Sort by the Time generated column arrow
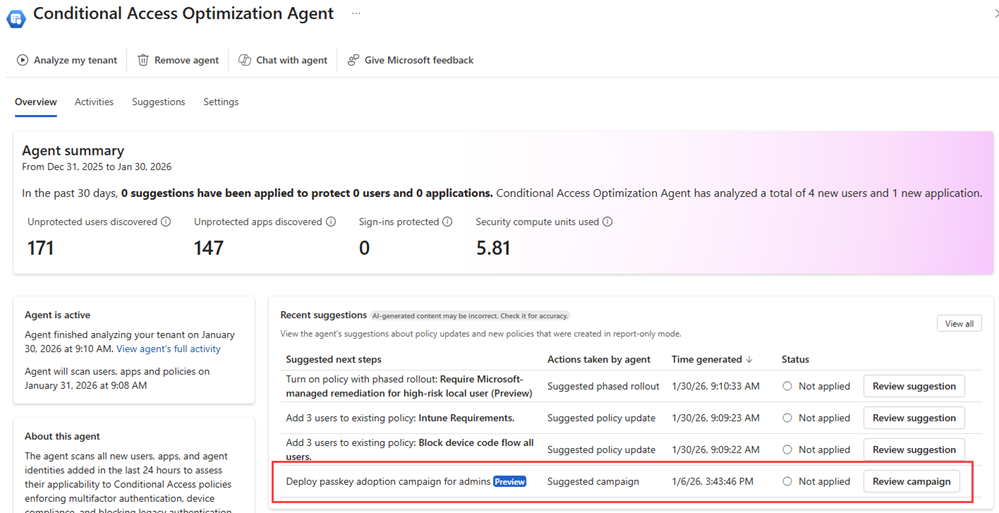The width and height of the screenshot is (999, 513). (749, 359)
